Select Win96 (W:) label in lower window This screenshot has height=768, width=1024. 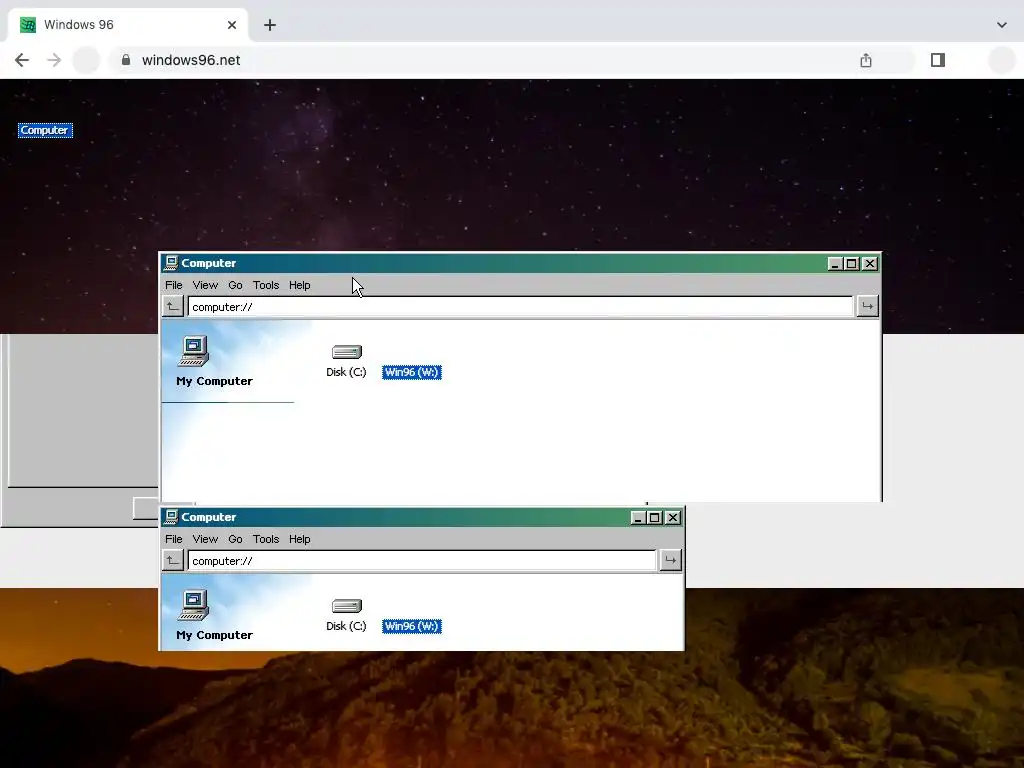coord(411,626)
